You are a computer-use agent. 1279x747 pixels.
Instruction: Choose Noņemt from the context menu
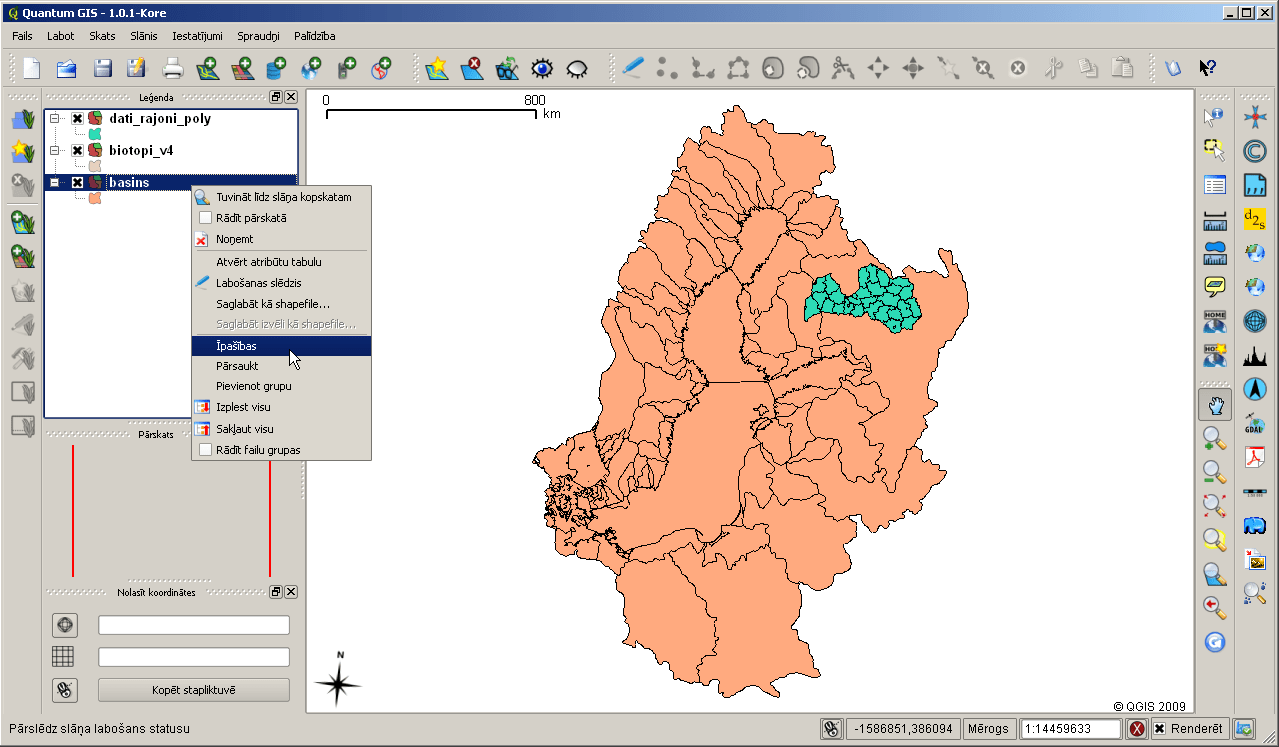pos(281,239)
